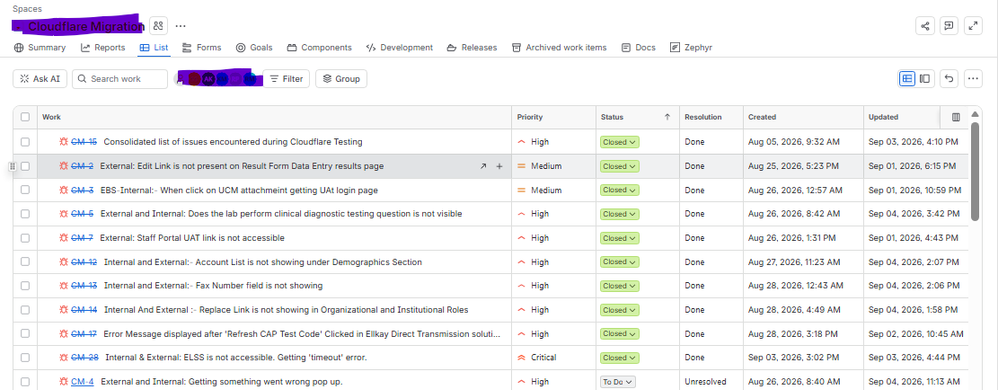
Task: Check the checkbox for CM-4 row
Action: (x=25, y=382)
